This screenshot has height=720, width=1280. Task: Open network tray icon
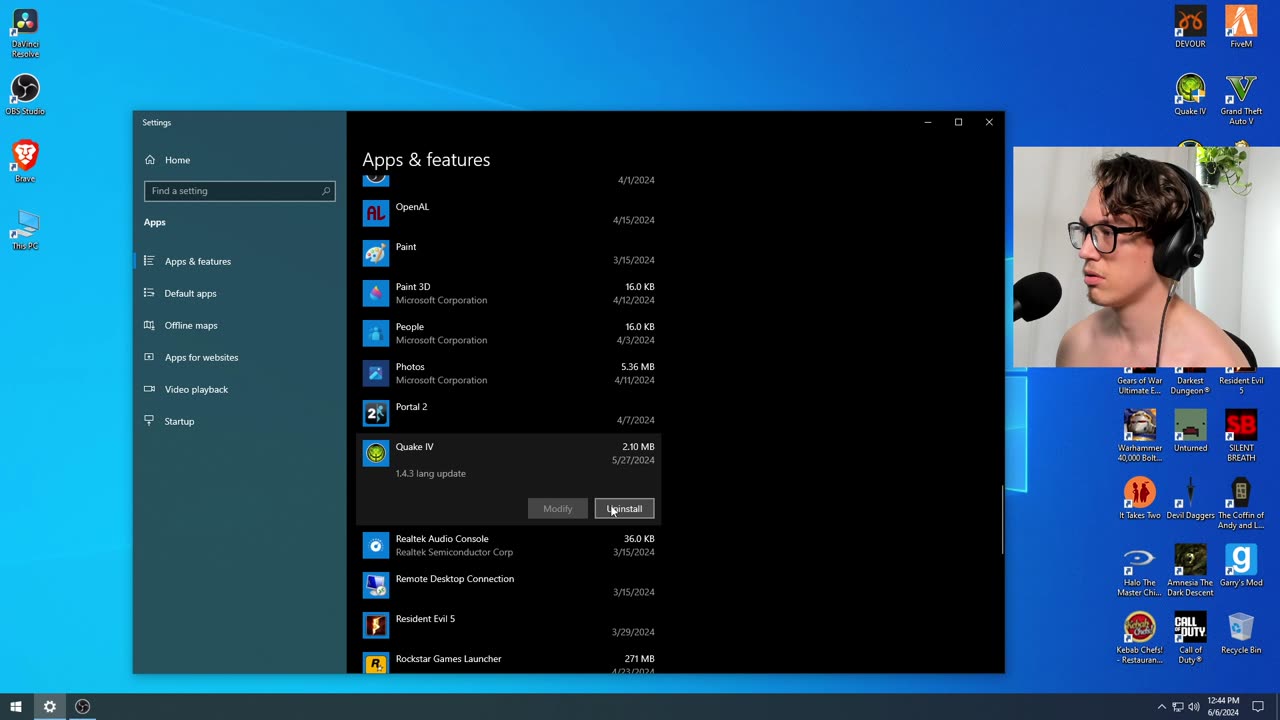tap(1177, 707)
